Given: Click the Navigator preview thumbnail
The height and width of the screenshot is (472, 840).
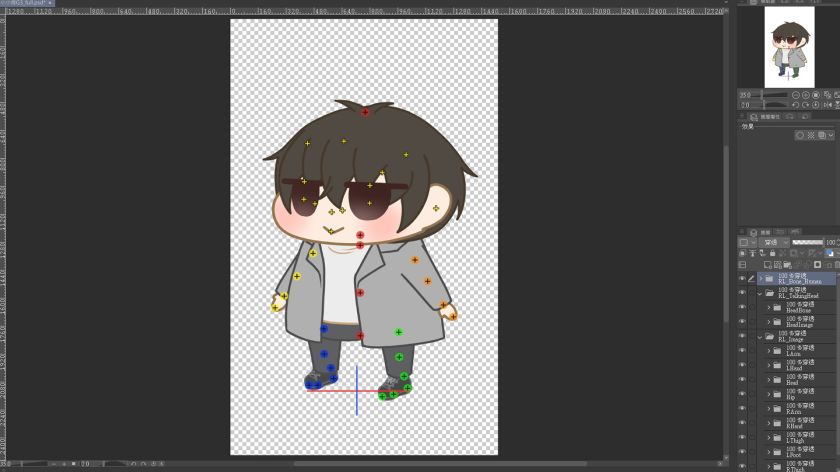Looking at the screenshot, I should tap(789, 47).
